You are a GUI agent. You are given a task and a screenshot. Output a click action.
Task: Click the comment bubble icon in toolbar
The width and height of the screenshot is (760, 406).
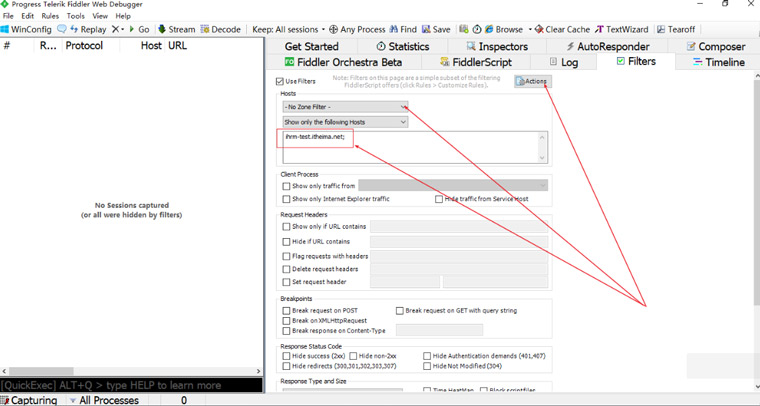coord(62,29)
